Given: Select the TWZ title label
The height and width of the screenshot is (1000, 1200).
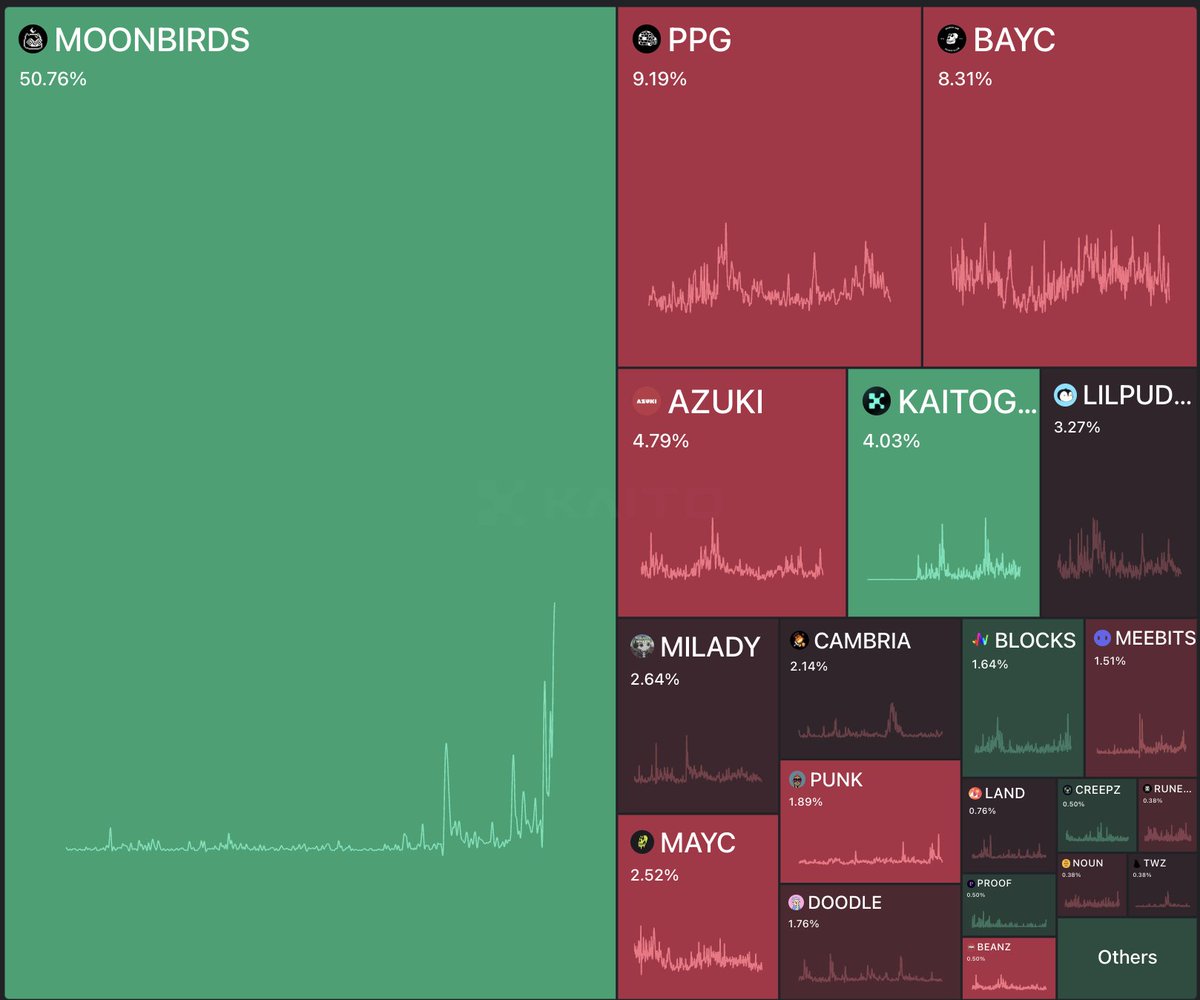Looking at the screenshot, I should coord(1155,862).
